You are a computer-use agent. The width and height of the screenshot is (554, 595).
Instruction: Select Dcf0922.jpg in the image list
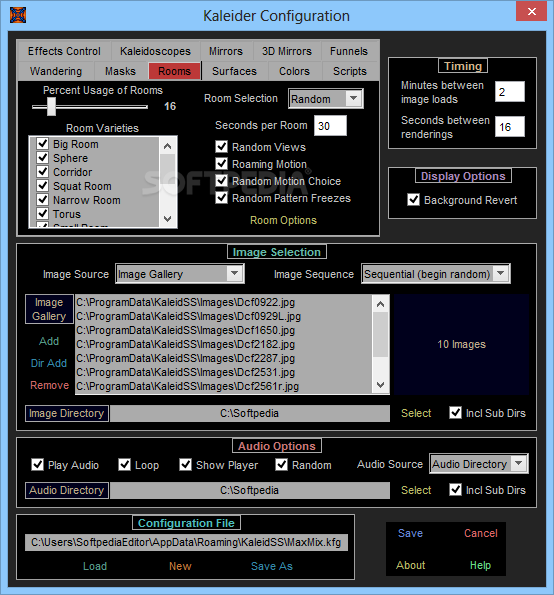(224, 302)
